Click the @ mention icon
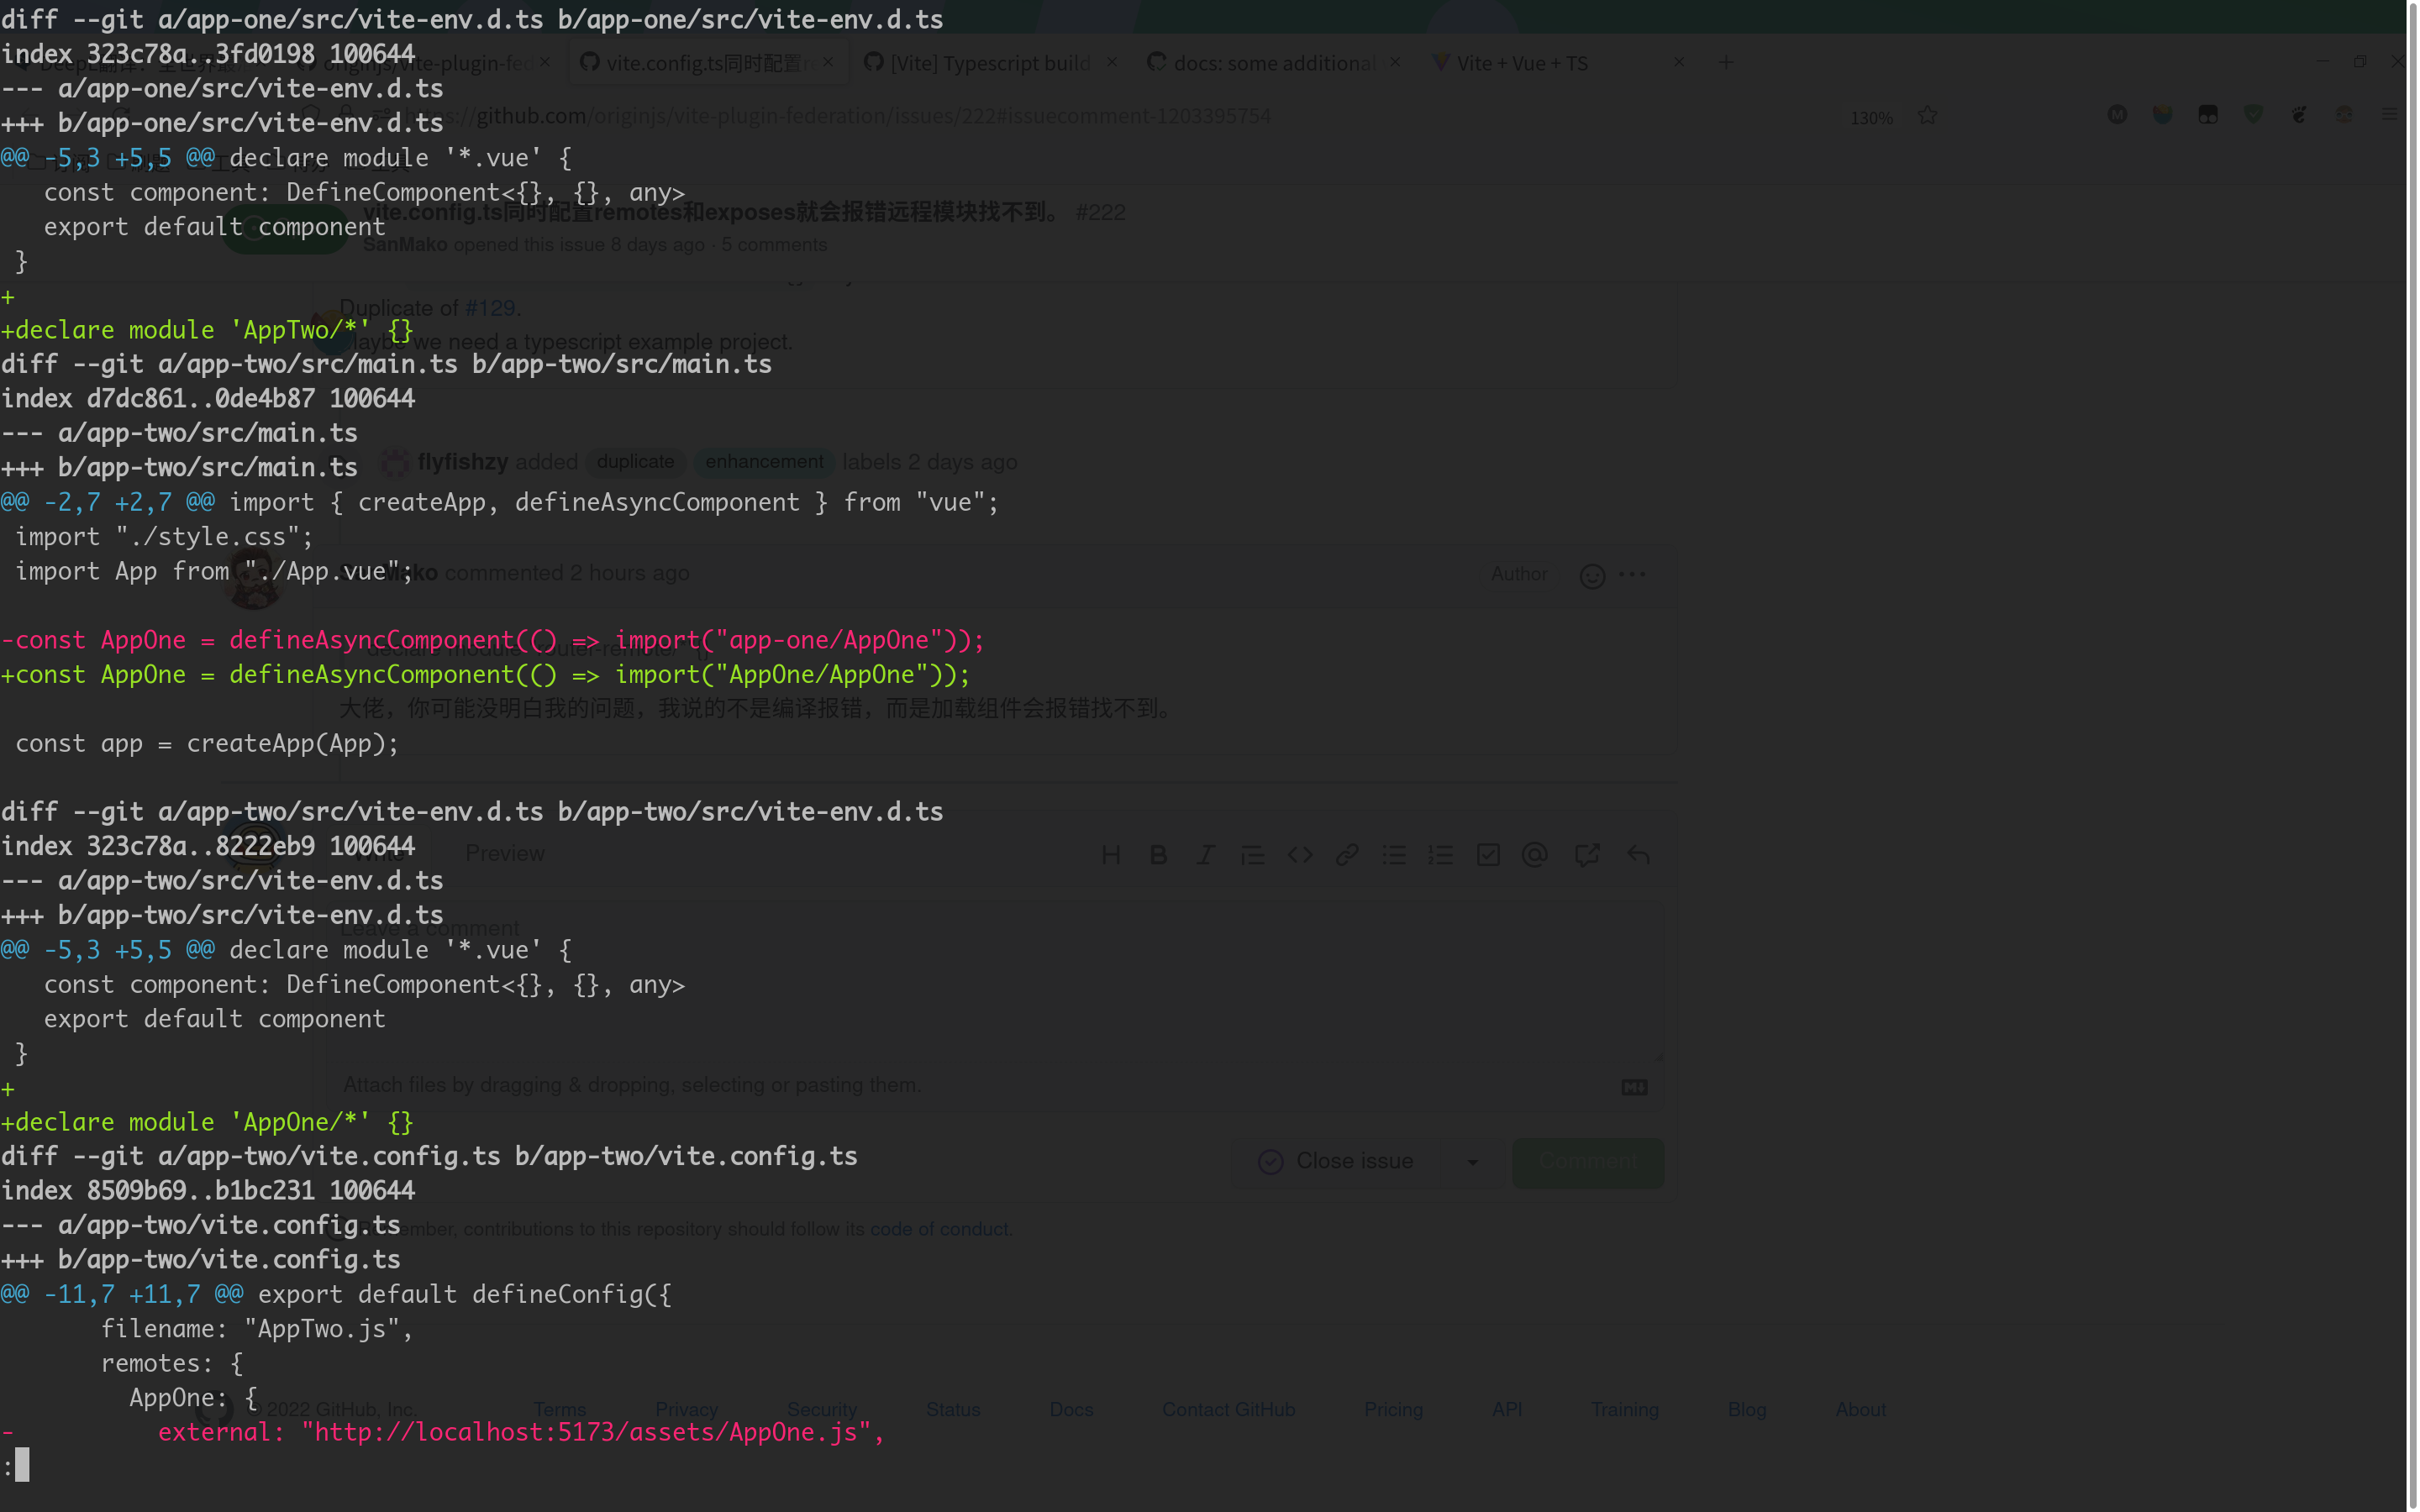The width and height of the screenshot is (2420, 1512). click(x=1534, y=855)
